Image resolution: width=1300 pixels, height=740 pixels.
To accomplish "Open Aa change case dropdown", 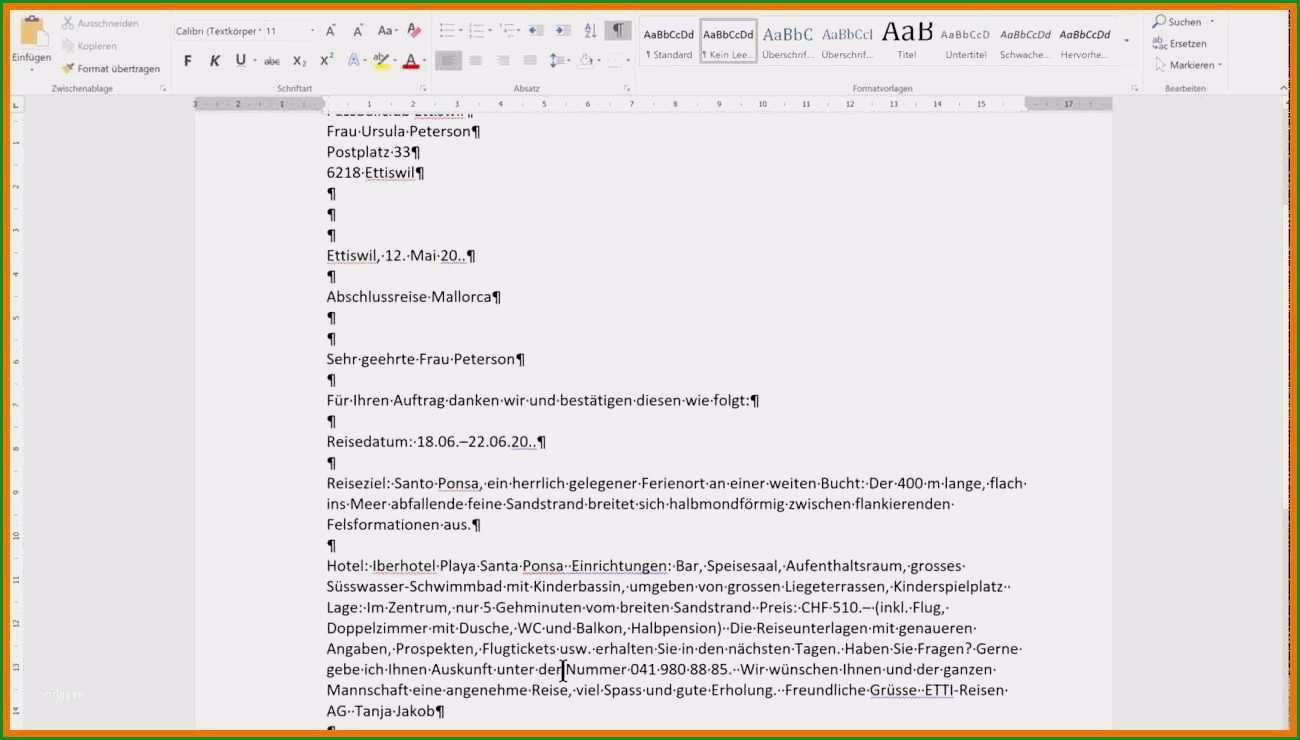I will coord(387,31).
